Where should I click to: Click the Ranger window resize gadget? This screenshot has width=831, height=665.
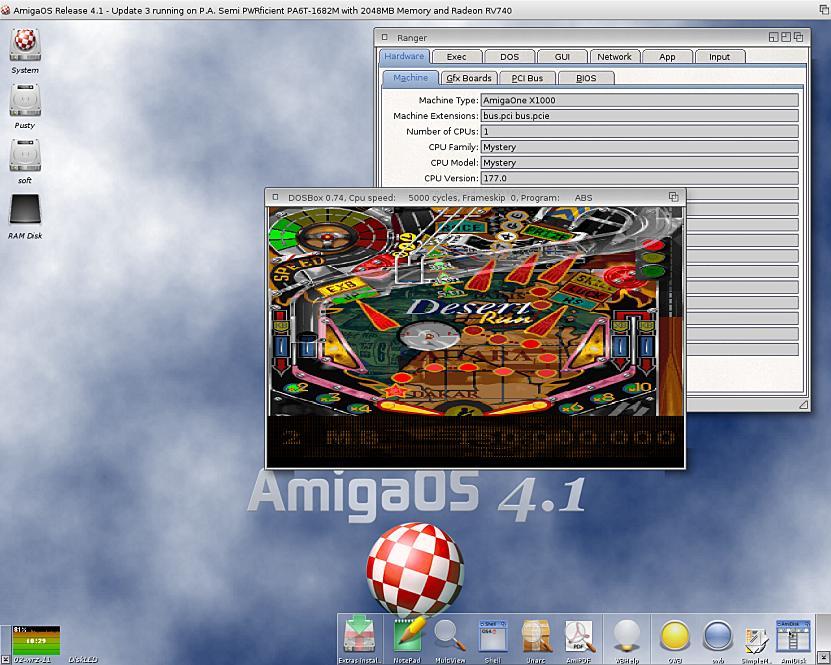(x=804, y=405)
